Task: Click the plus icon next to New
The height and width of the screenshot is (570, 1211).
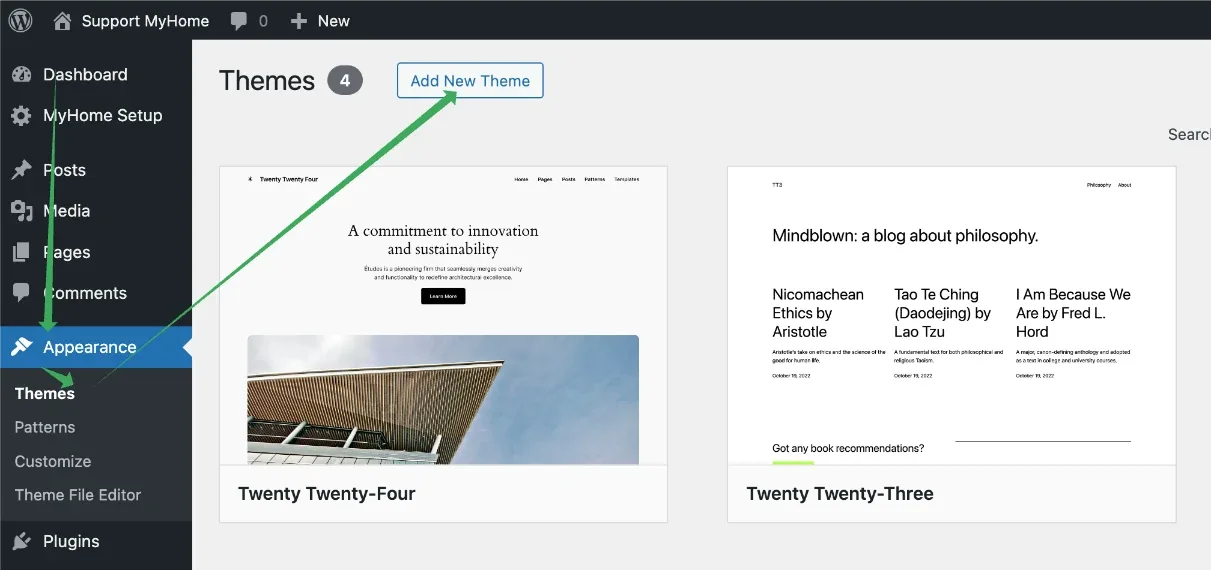Action: click(298, 20)
